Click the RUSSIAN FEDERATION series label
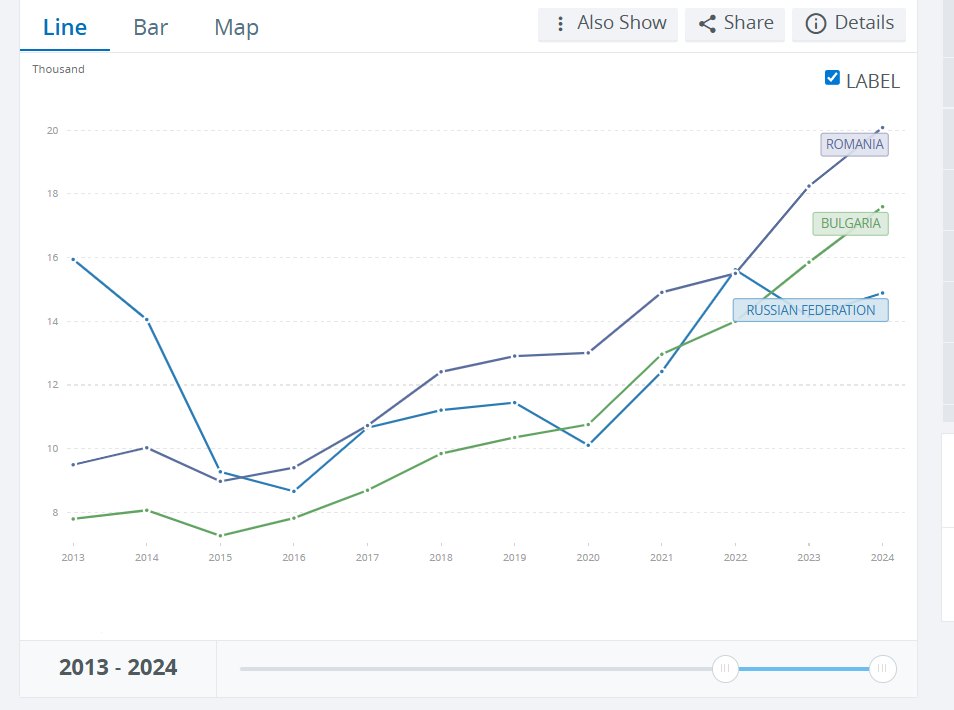 pos(810,310)
